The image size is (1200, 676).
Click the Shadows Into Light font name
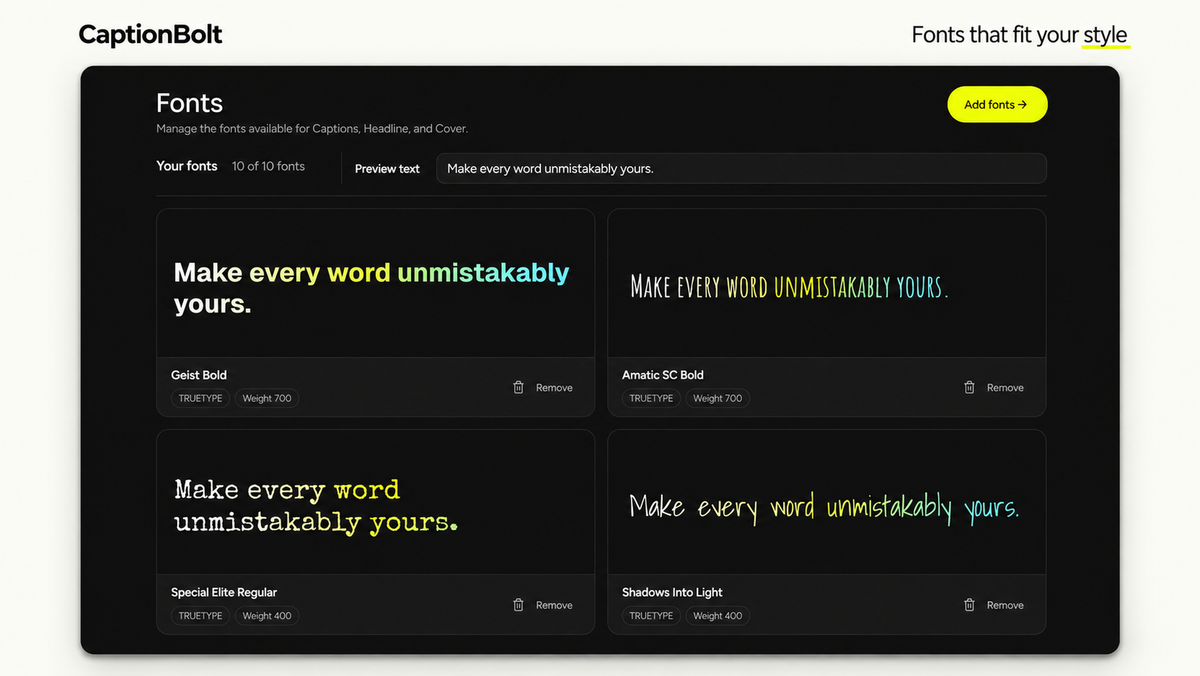[672, 592]
